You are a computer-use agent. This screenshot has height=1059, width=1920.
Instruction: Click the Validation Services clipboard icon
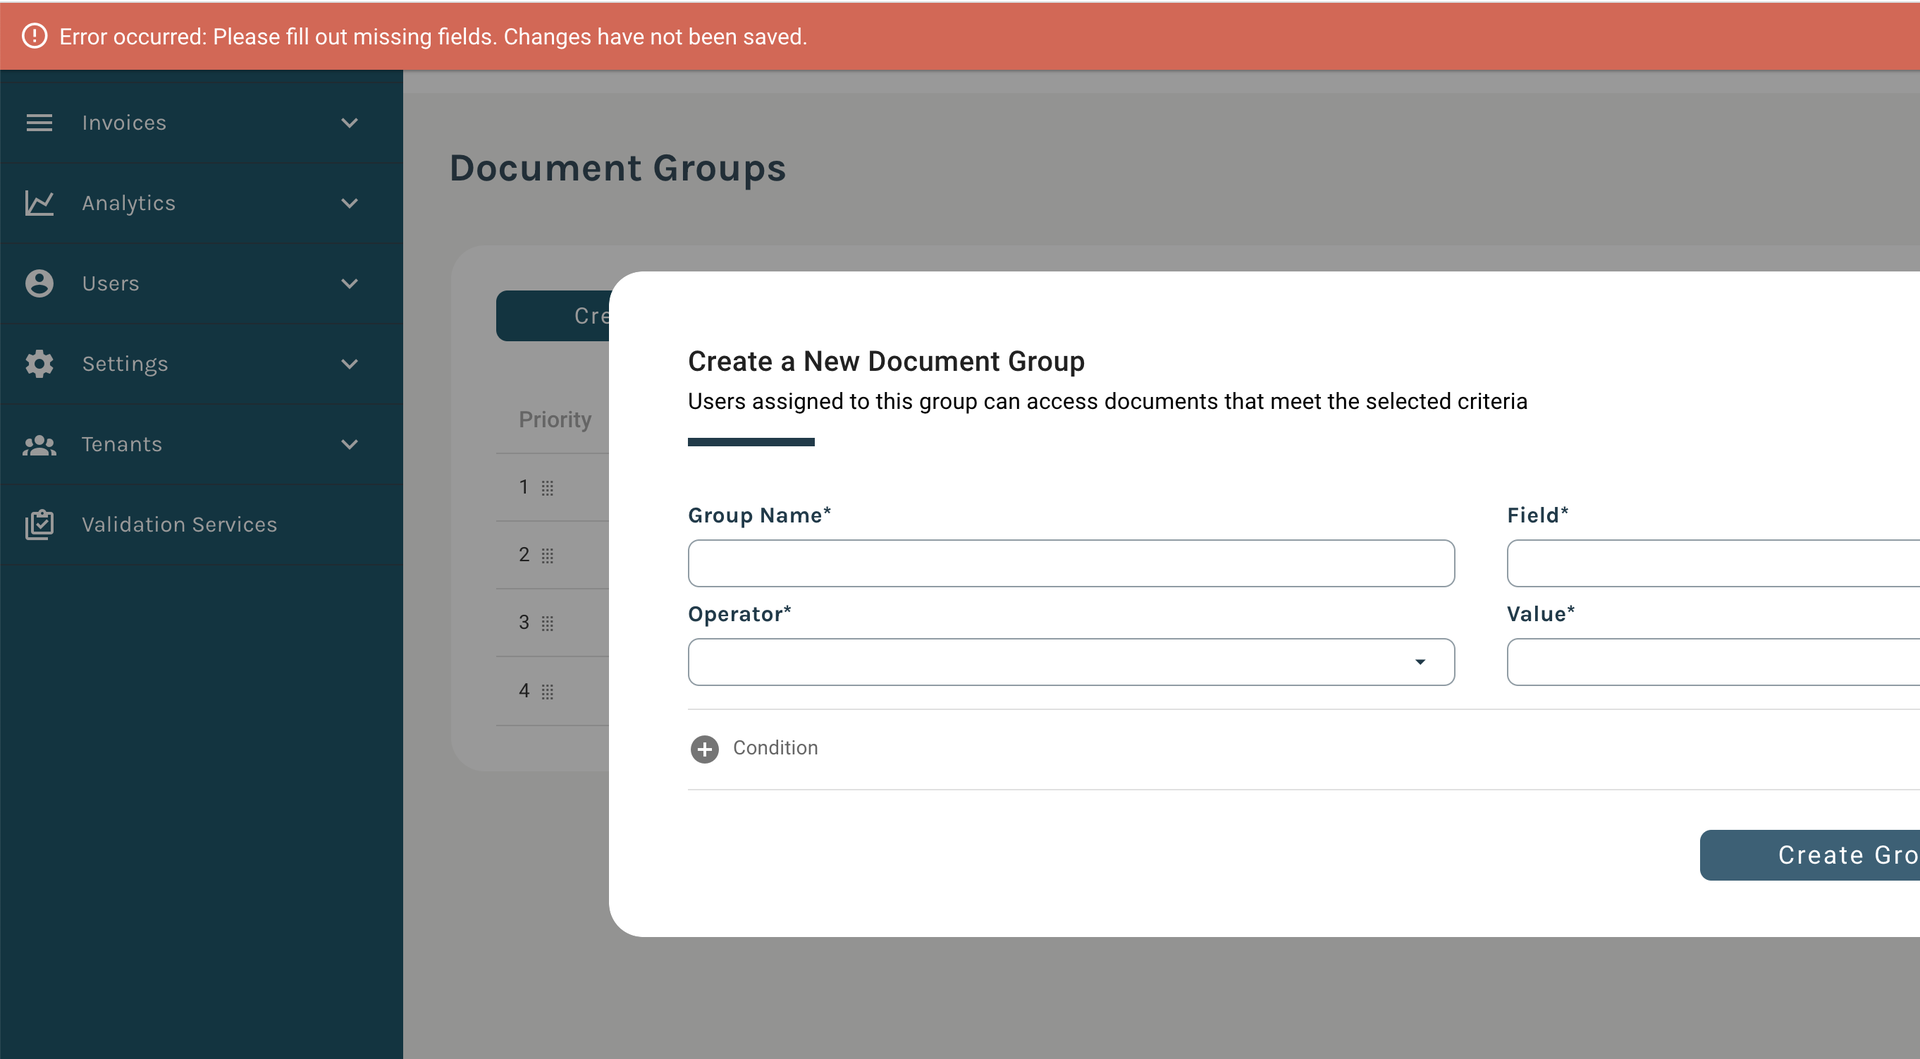[x=39, y=525]
